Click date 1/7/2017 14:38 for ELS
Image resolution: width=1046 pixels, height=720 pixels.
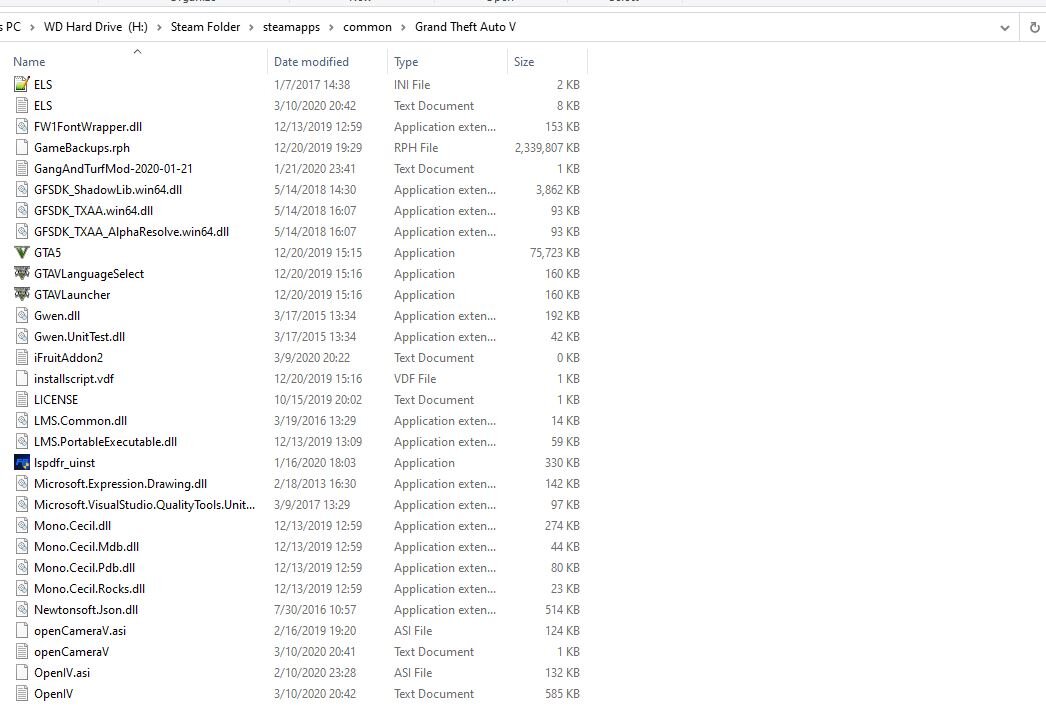312,85
